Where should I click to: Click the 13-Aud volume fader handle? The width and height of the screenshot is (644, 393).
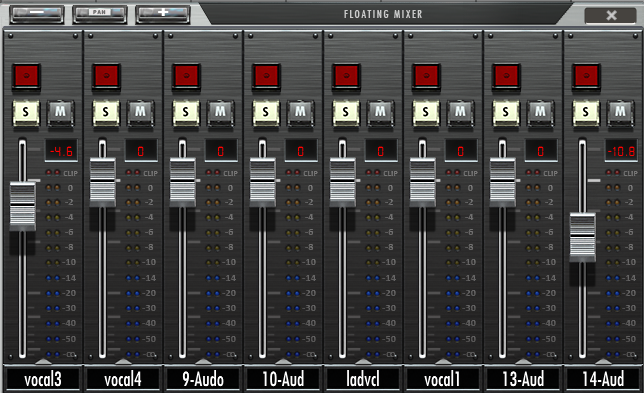click(x=503, y=182)
